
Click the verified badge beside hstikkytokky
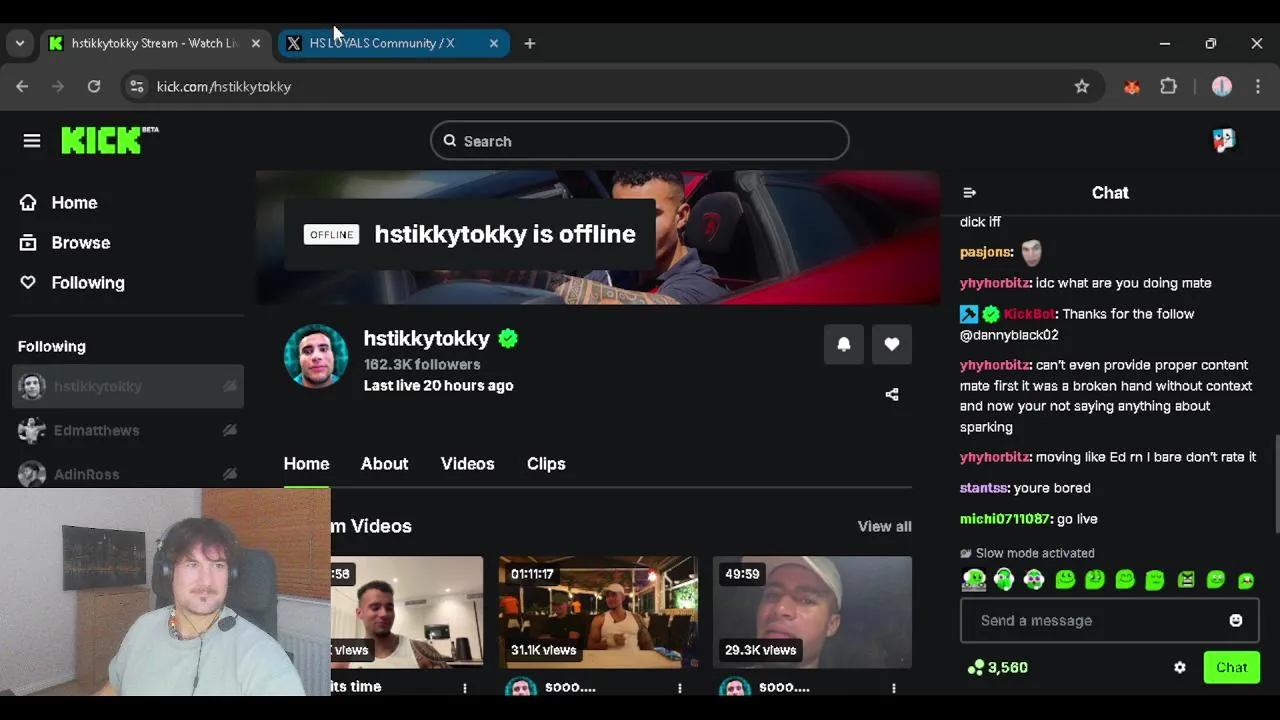(x=508, y=339)
